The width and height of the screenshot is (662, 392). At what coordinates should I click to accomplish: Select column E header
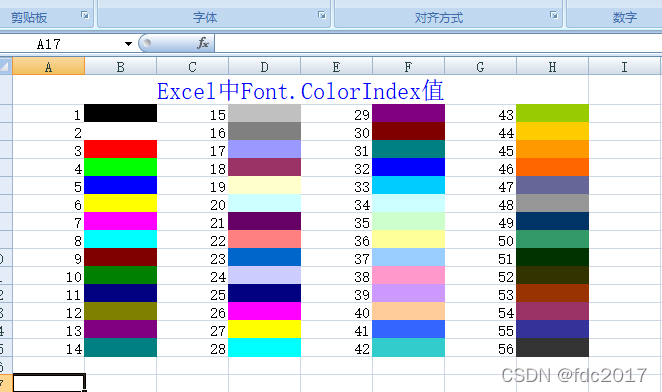click(x=336, y=66)
